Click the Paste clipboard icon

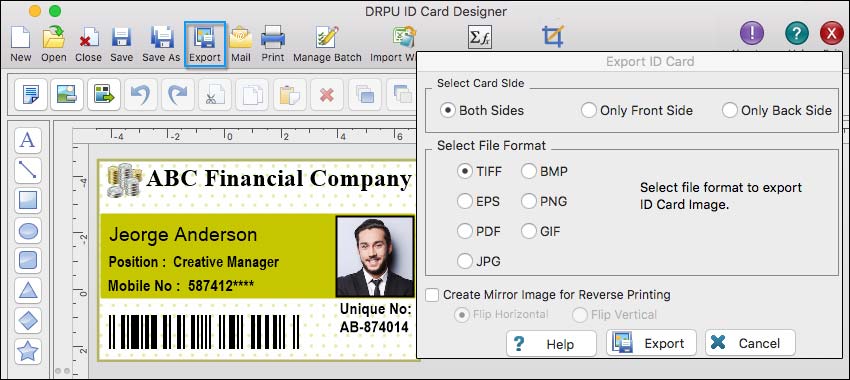[289, 95]
